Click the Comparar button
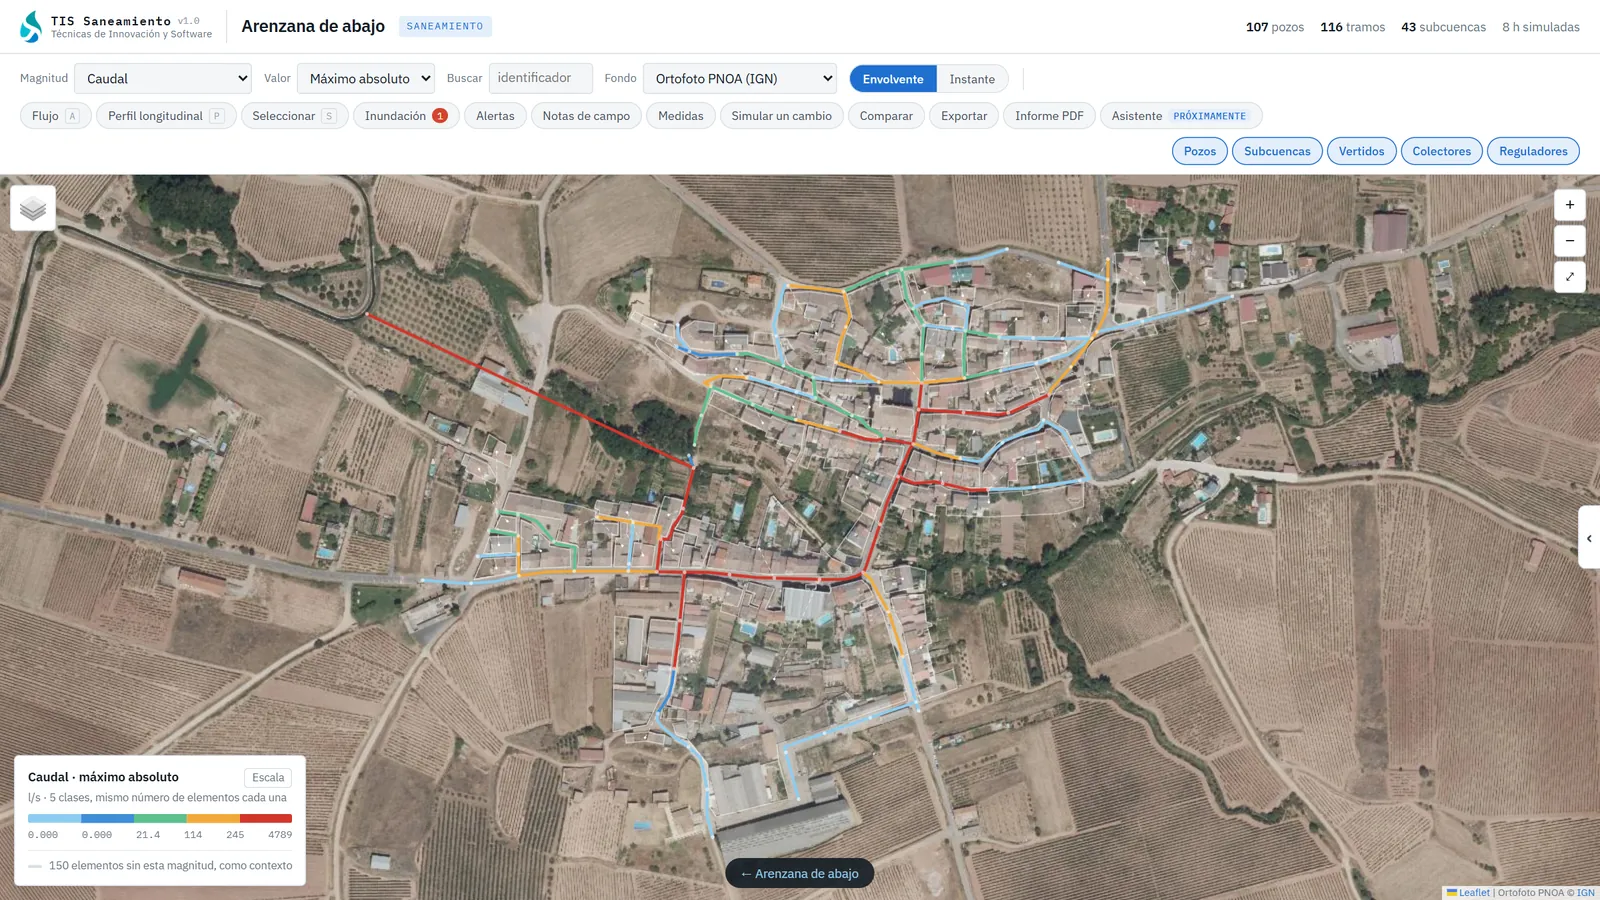The width and height of the screenshot is (1600, 900). click(886, 116)
